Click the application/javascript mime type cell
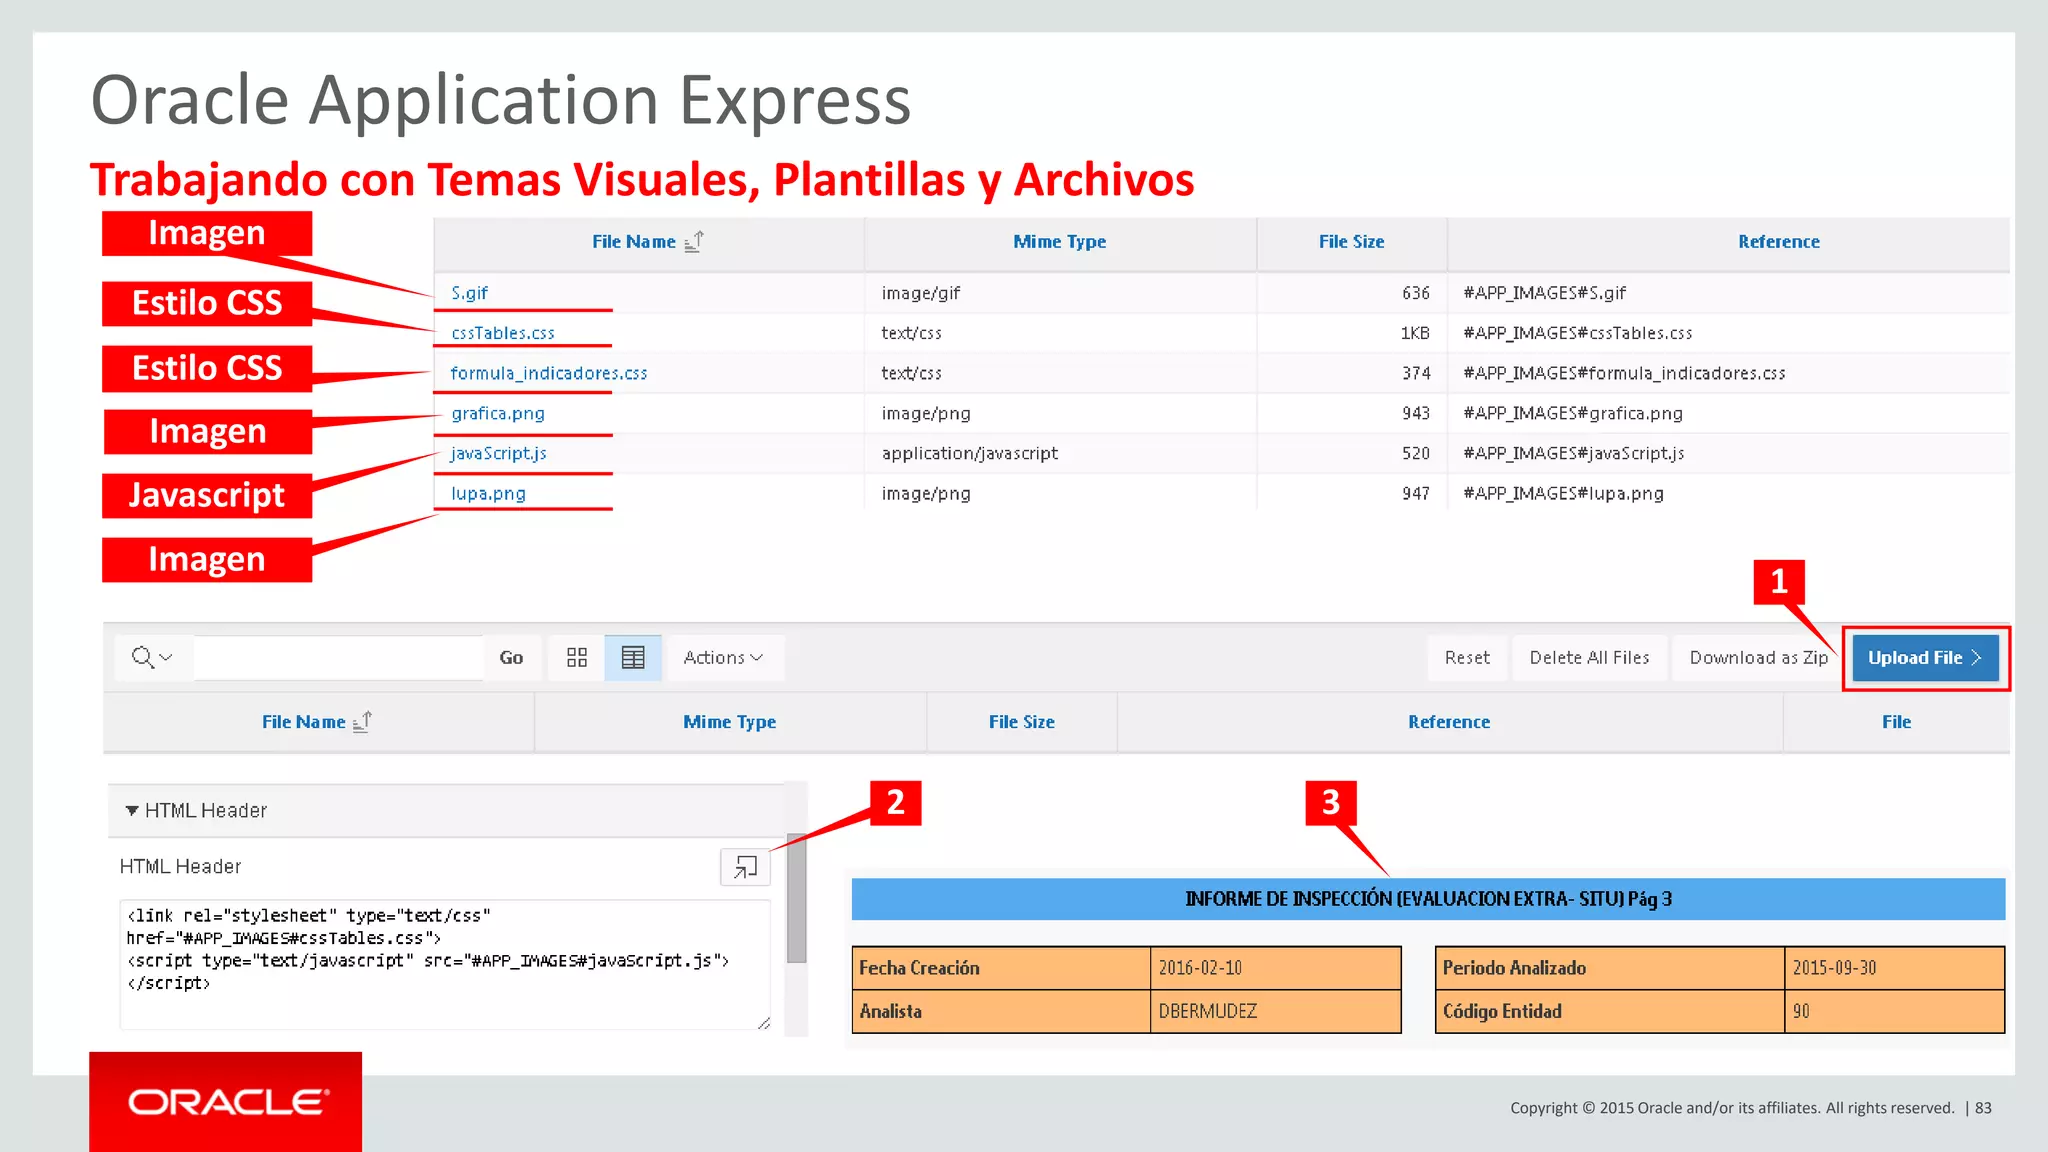The width and height of the screenshot is (2048, 1152). (970, 453)
